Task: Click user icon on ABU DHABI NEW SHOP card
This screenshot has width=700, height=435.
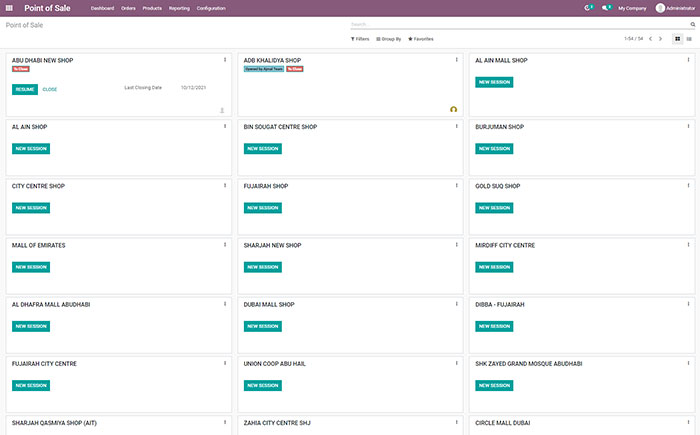Action: [x=222, y=110]
